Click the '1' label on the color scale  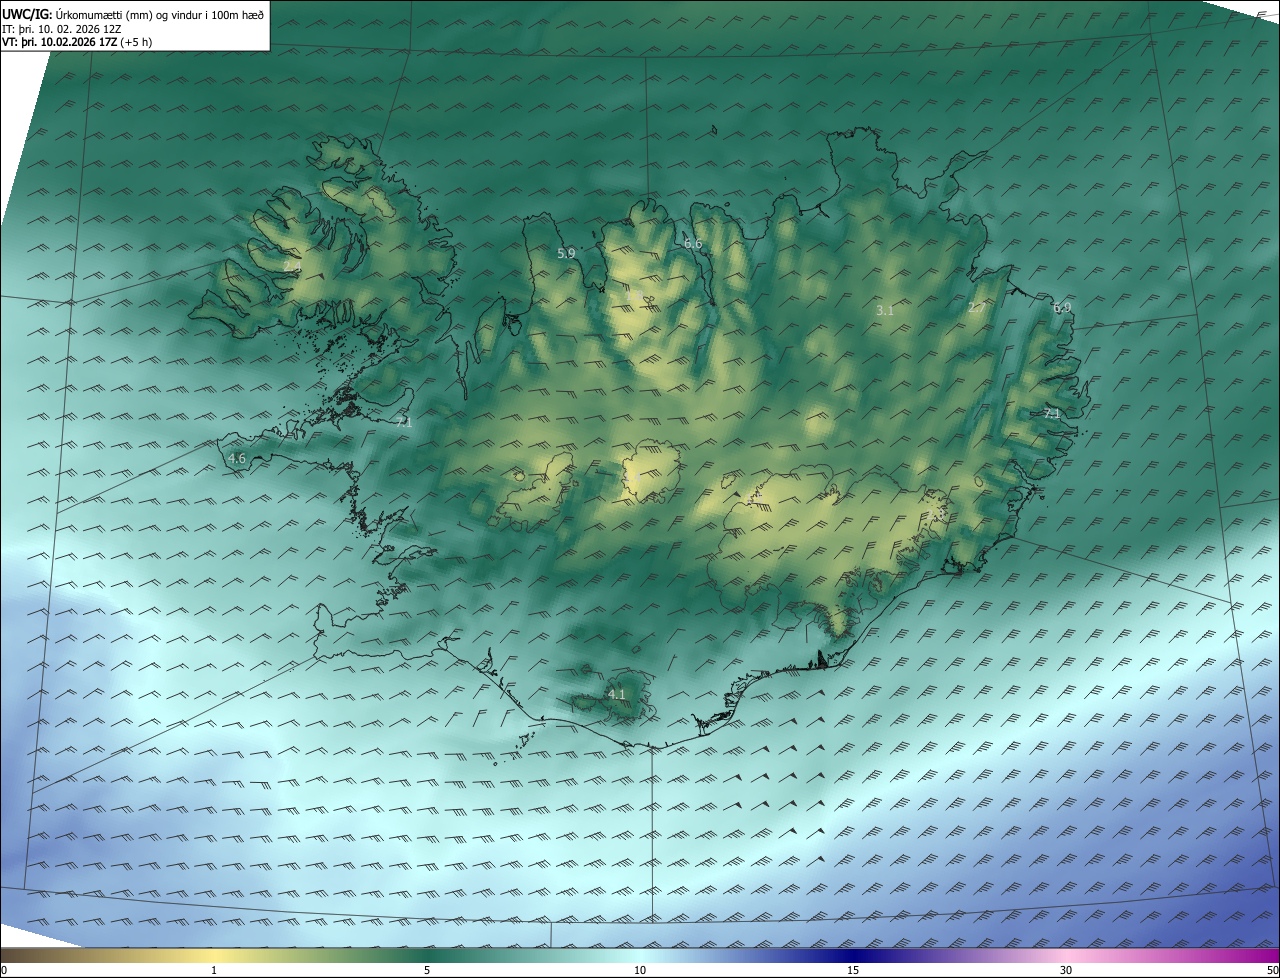(213, 971)
